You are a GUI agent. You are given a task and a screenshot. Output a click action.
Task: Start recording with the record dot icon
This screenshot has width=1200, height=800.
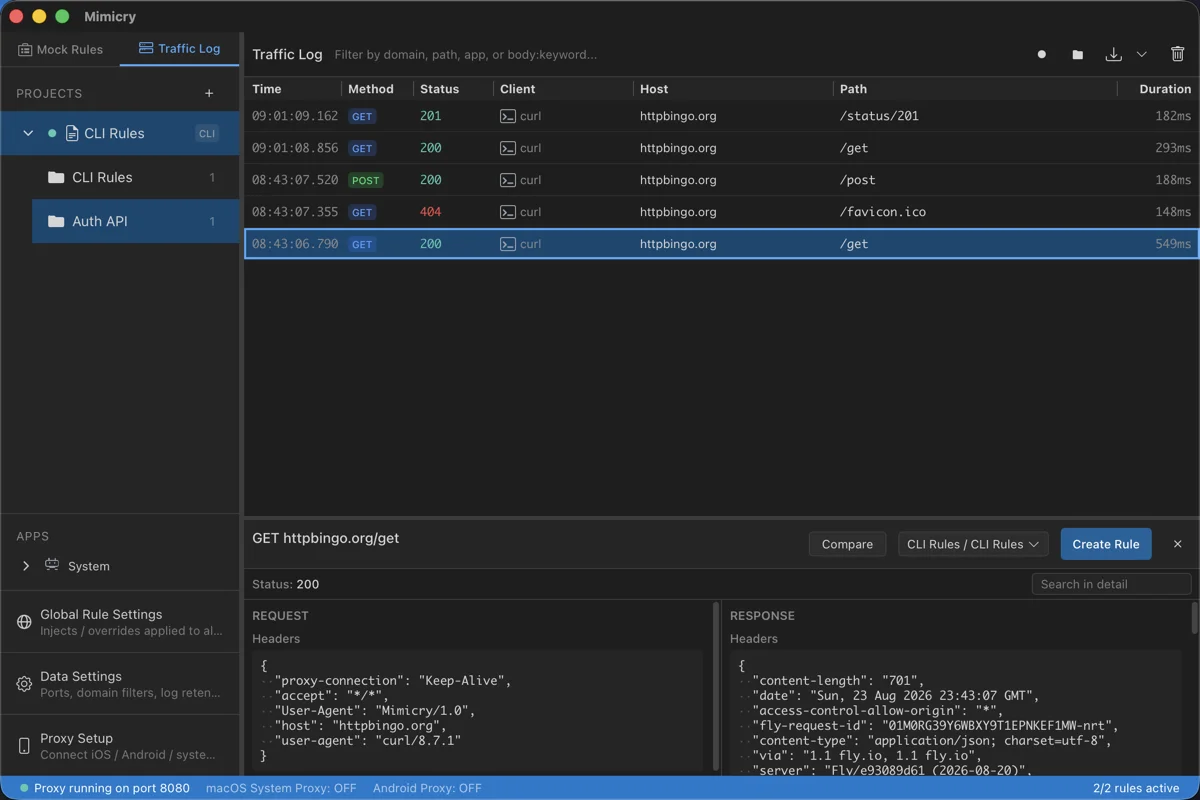pos(1042,54)
